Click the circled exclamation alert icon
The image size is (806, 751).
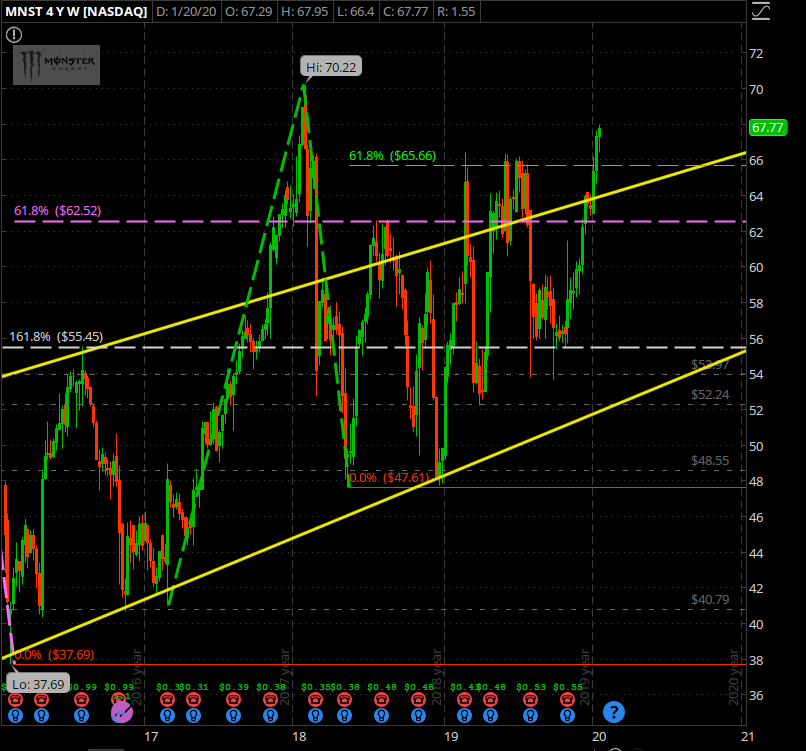pos(14,34)
